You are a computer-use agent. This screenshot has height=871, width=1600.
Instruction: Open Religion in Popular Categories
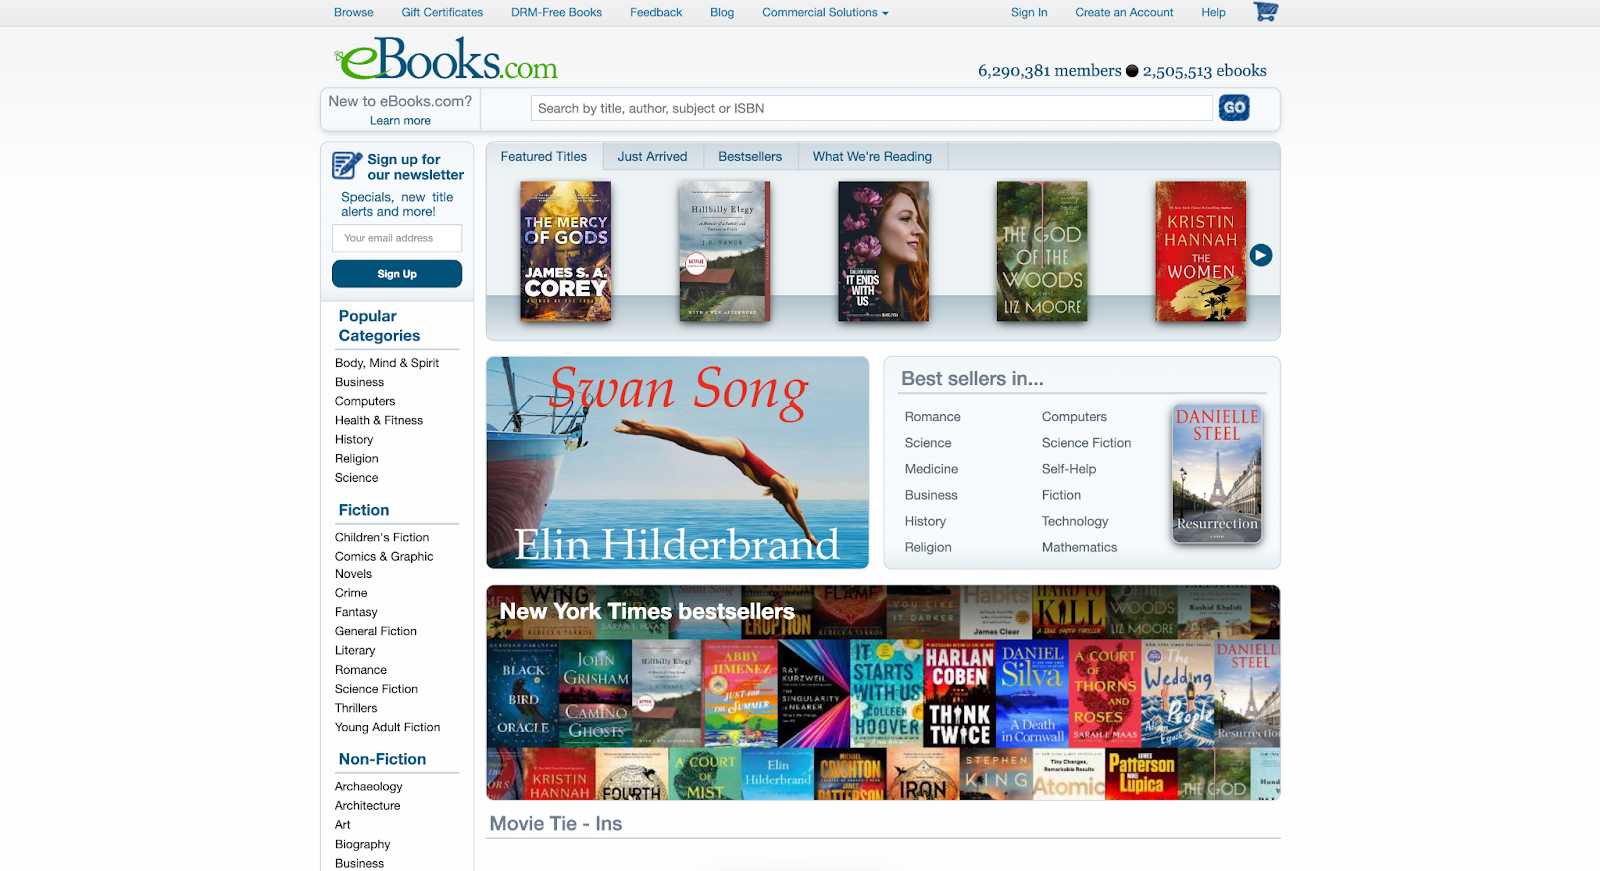pos(357,458)
